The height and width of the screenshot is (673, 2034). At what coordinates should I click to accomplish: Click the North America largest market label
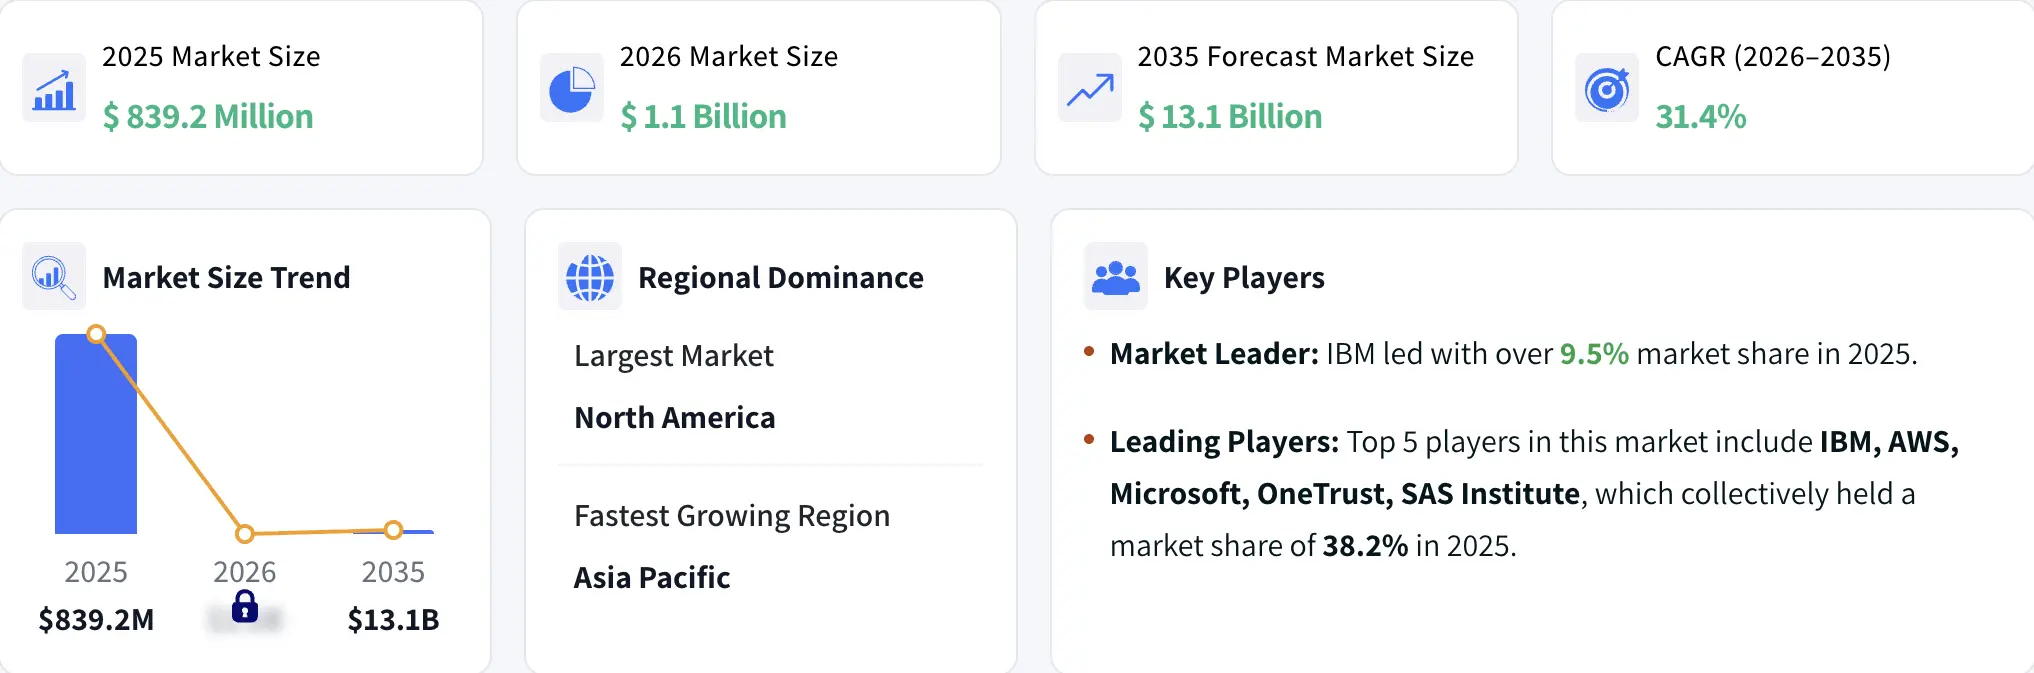click(x=675, y=418)
